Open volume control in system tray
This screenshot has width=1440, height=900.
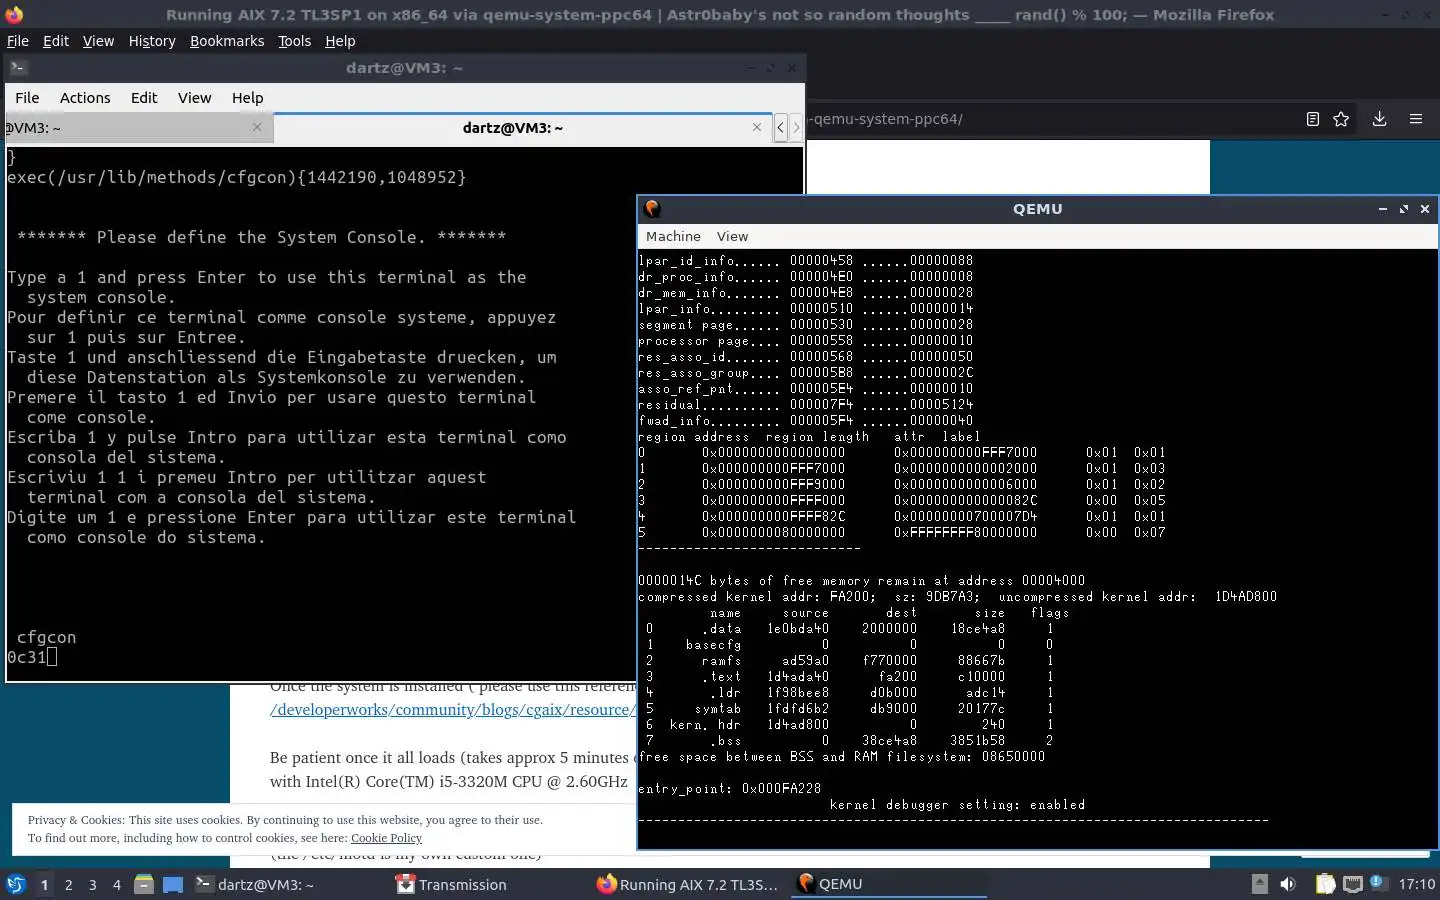point(1287,884)
